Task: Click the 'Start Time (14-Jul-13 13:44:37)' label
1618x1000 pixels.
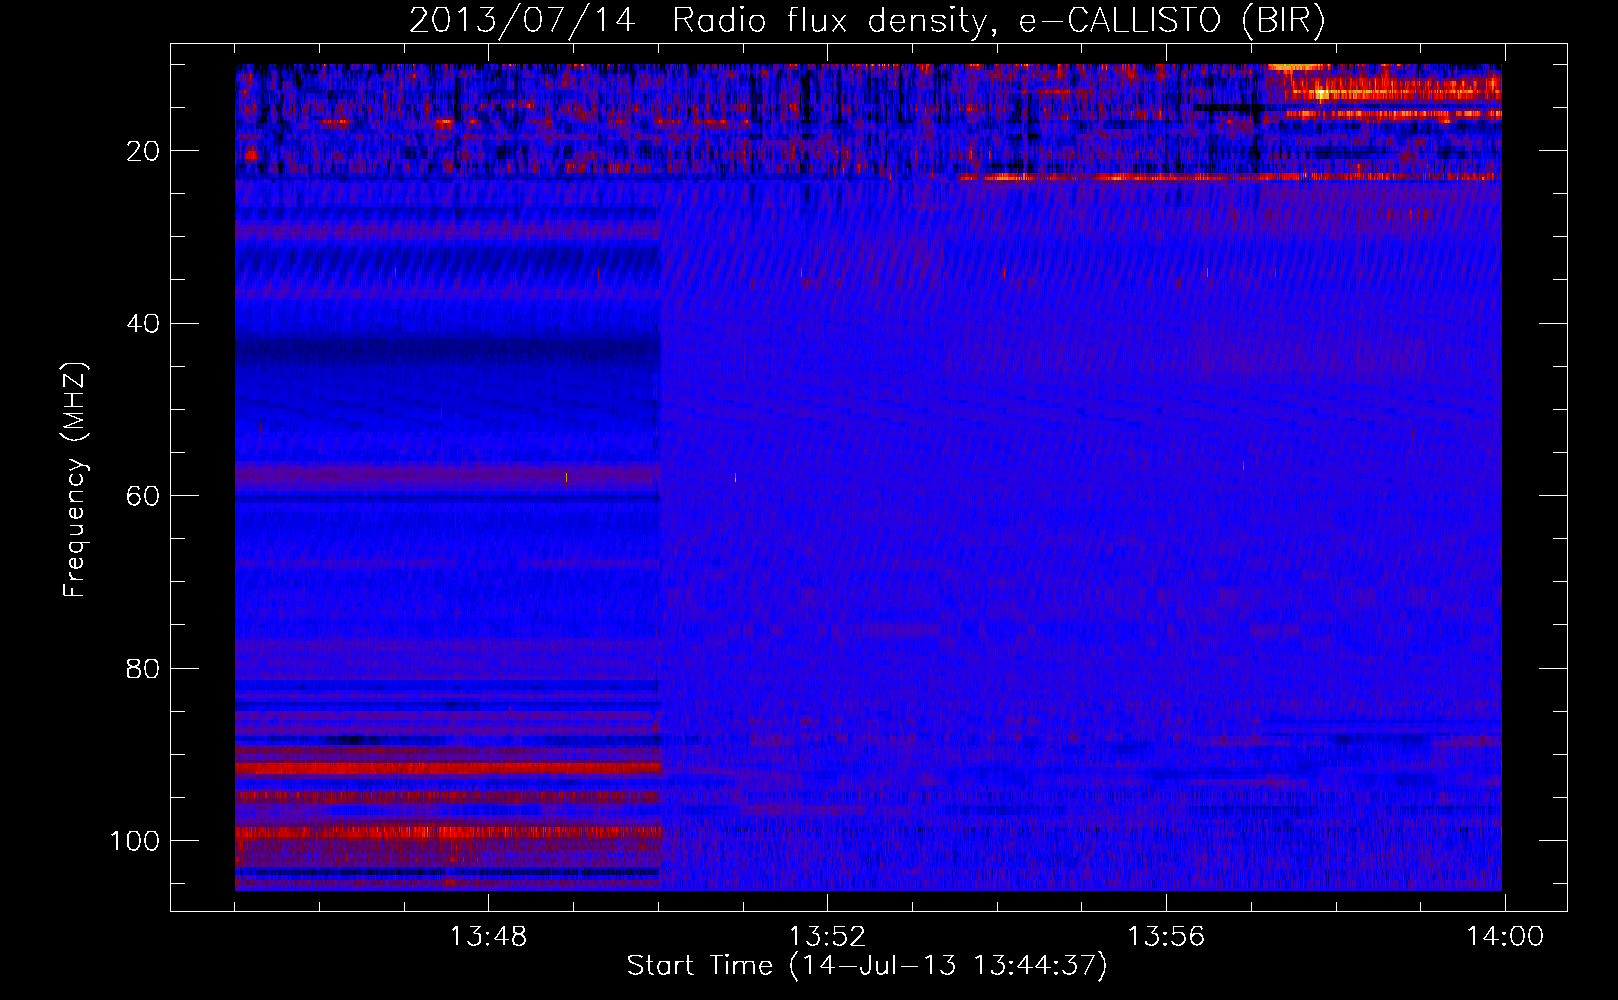Action: coord(867,966)
